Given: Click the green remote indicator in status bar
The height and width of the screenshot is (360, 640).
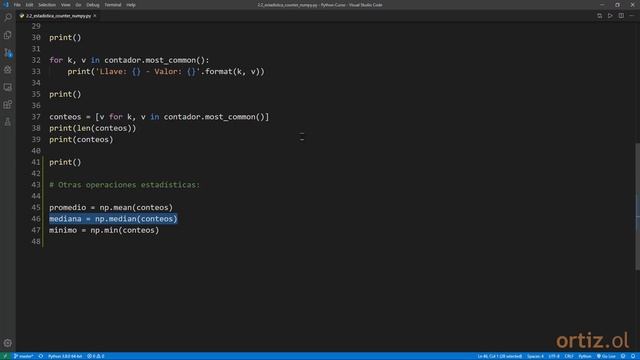Looking at the screenshot, I should 5,356.
